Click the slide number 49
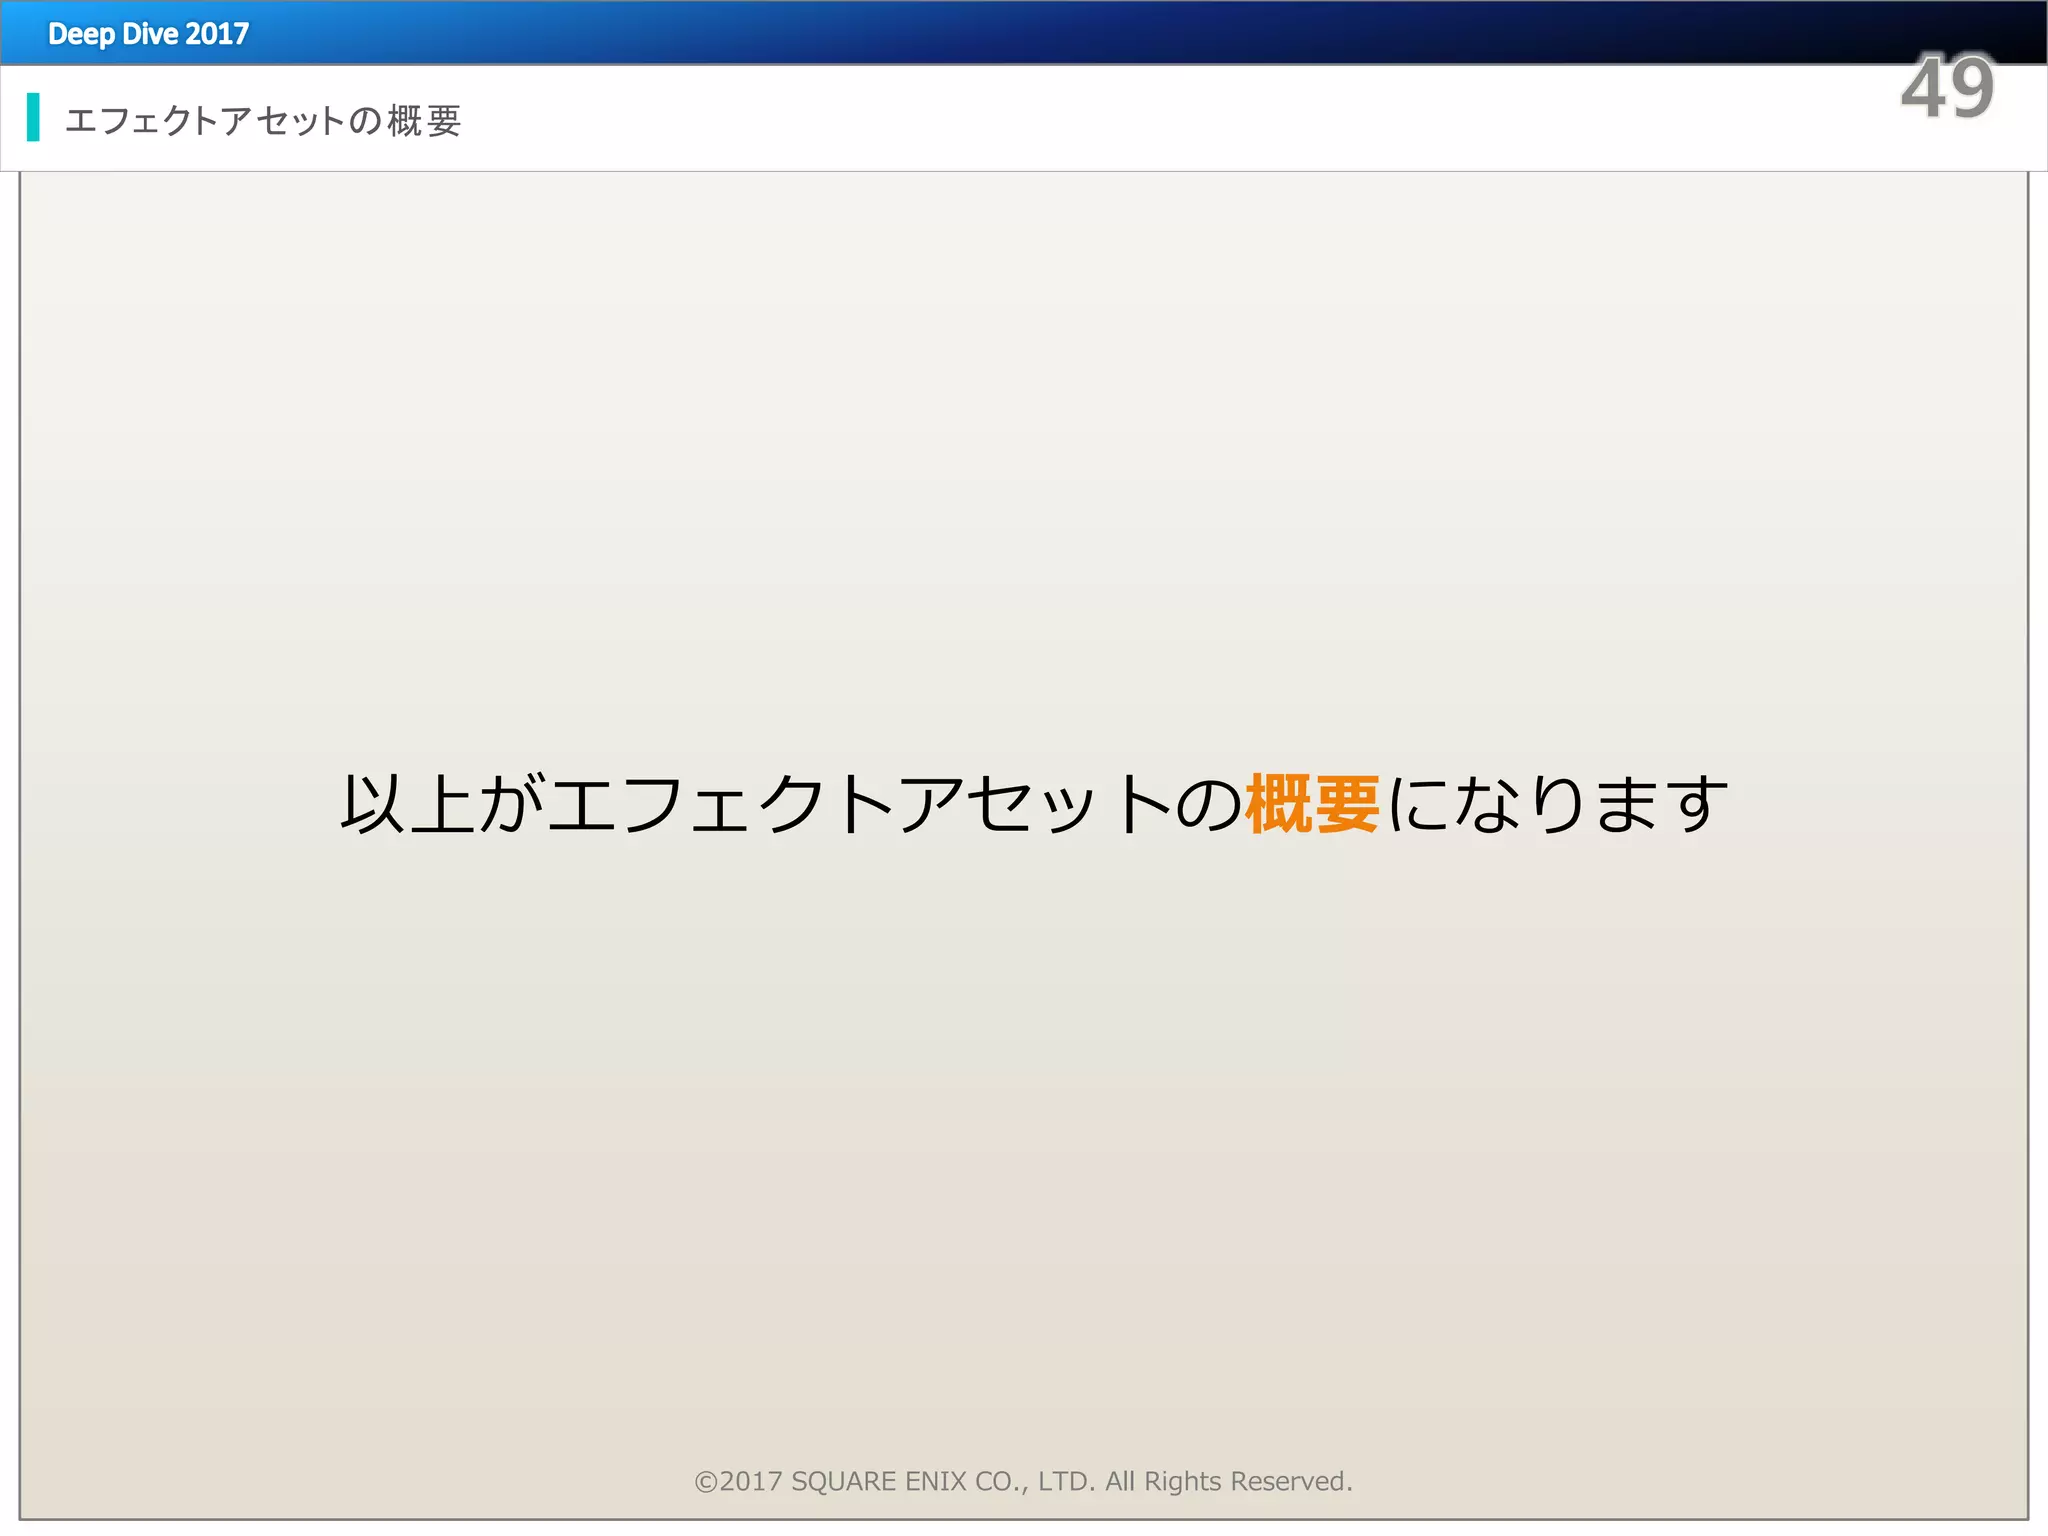2048x1536 pixels. [x=1947, y=89]
